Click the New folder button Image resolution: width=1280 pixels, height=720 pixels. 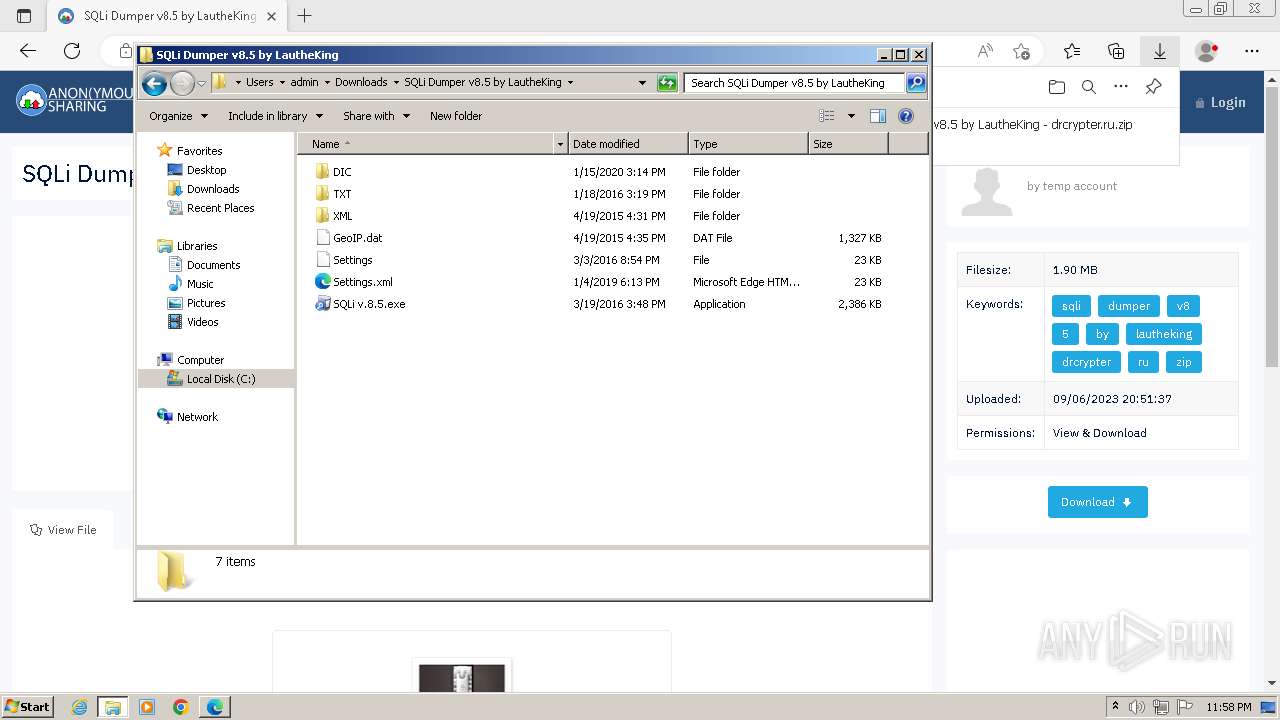click(x=456, y=116)
